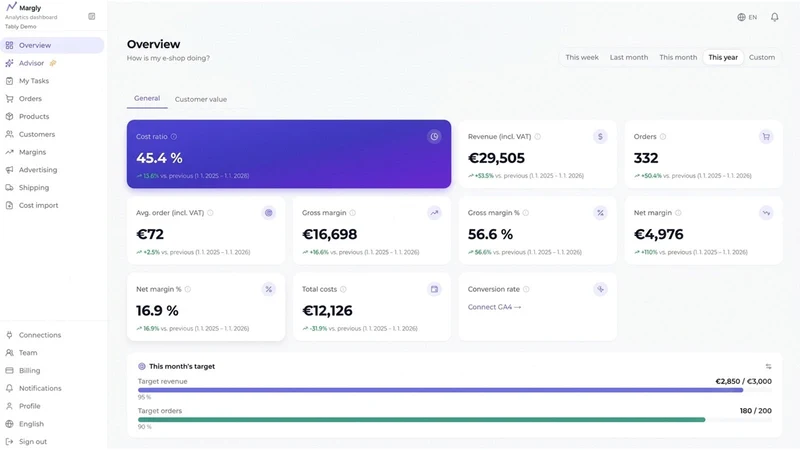Open Profile in the sidebar
The image size is (800, 450).
[x=52, y=406]
